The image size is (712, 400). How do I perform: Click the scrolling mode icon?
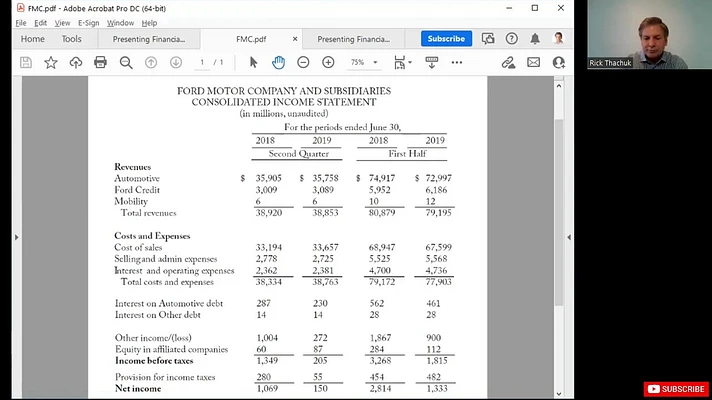[431, 62]
